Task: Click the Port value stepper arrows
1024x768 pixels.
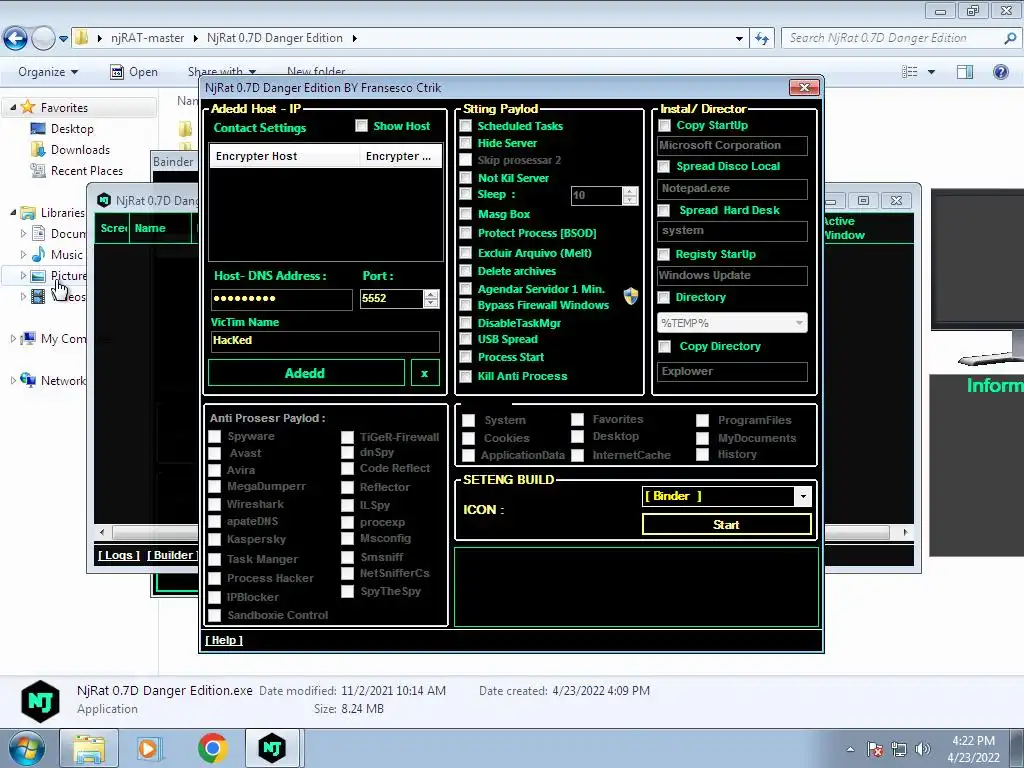Action: coord(431,298)
